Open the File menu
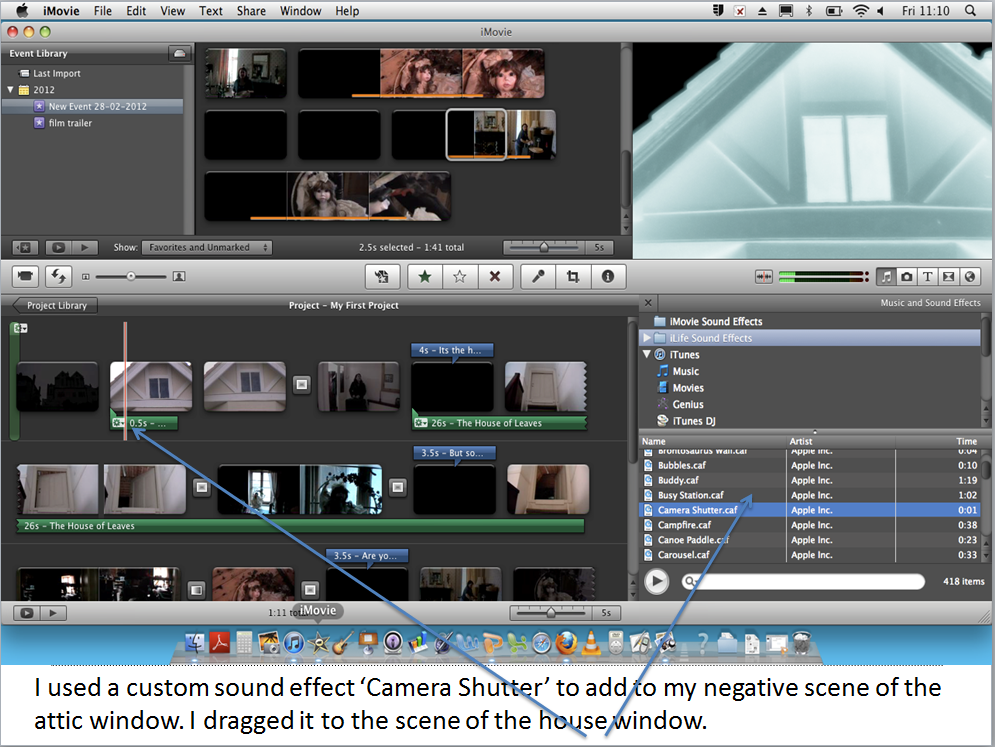The height and width of the screenshot is (747, 995). click(x=103, y=11)
